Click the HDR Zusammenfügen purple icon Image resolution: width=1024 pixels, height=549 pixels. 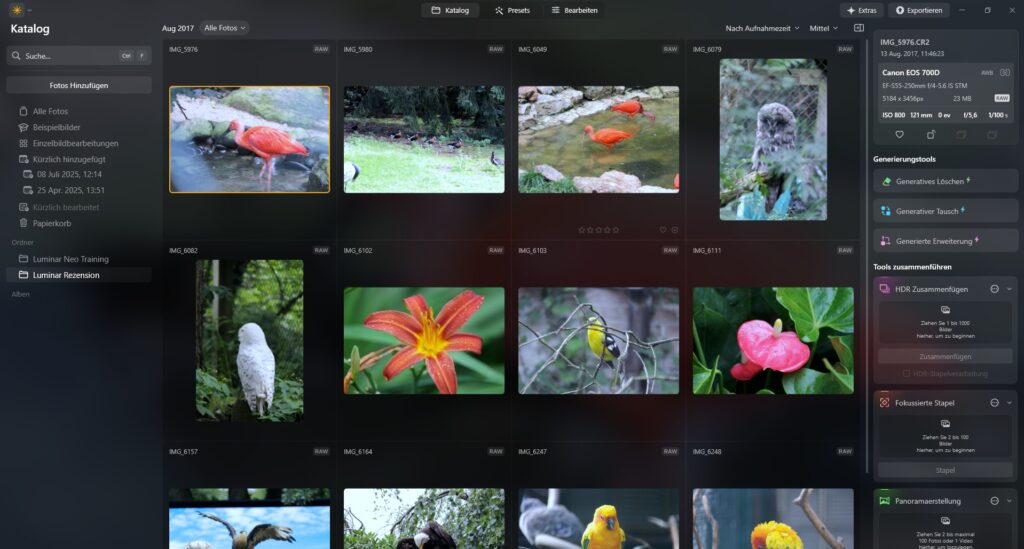click(x=884, y=289)
